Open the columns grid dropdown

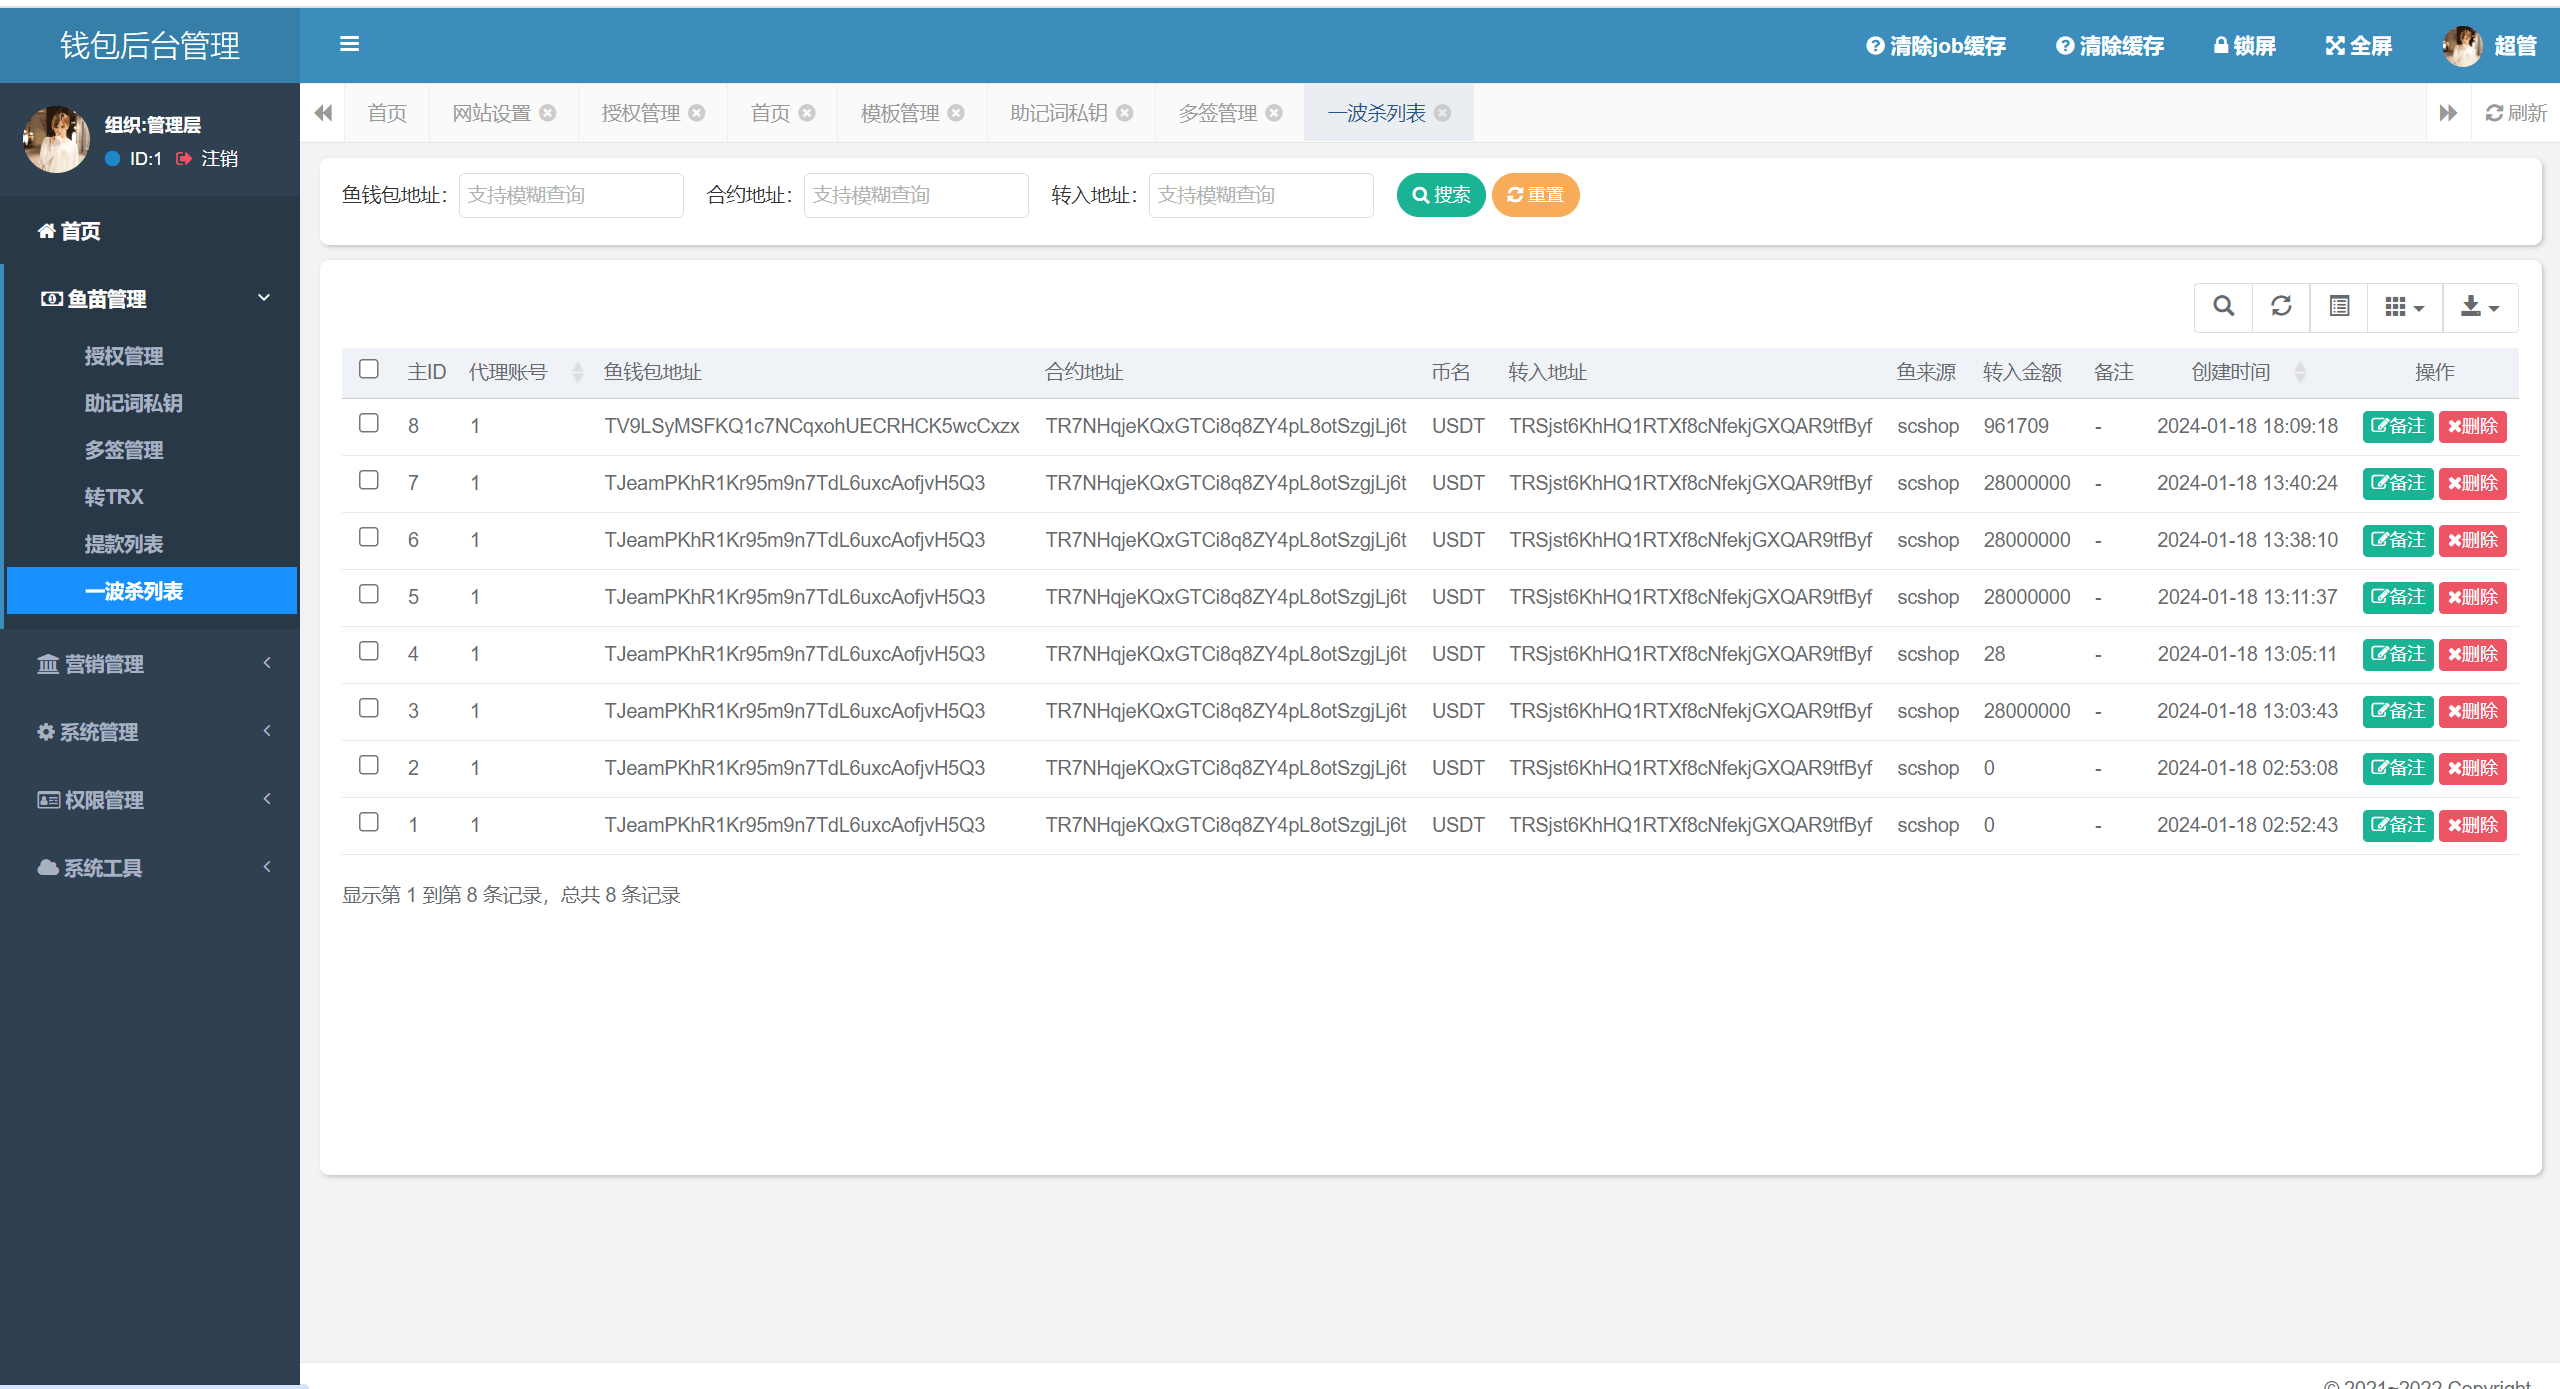[2404, 306]
